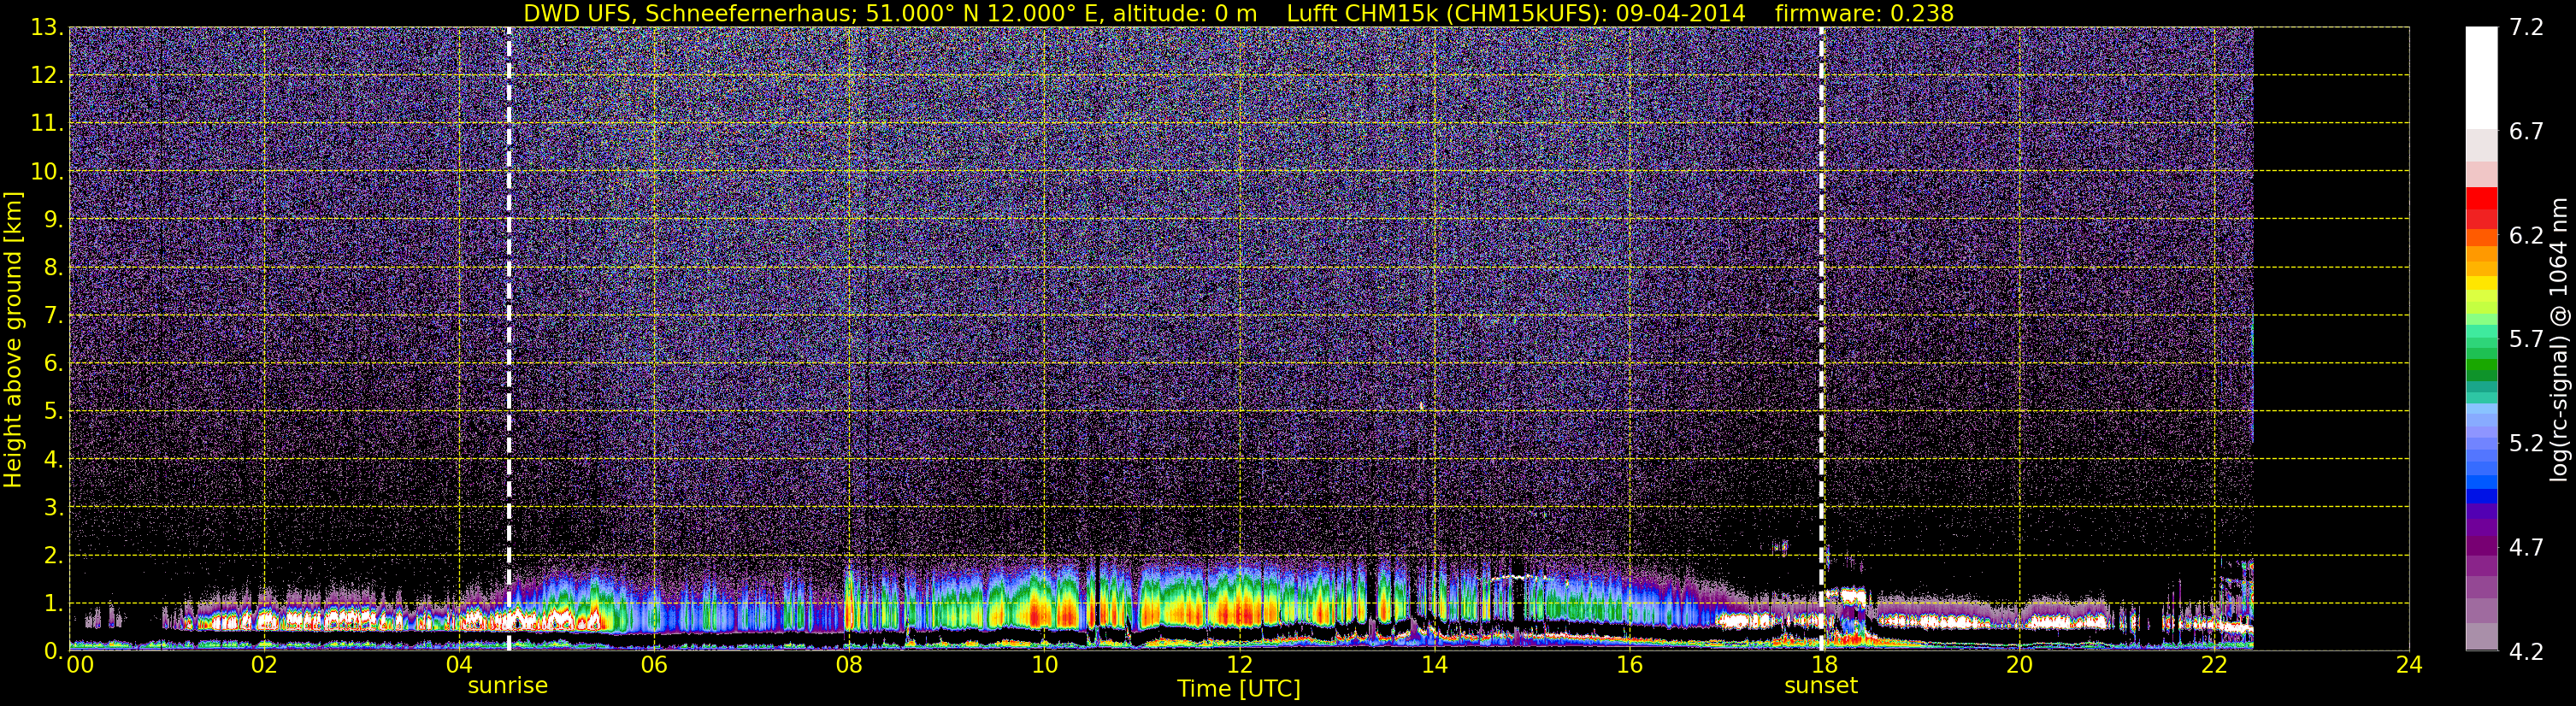Click the height axis tick label 10
Screen dimensions: 2576x706
point(46,172)
